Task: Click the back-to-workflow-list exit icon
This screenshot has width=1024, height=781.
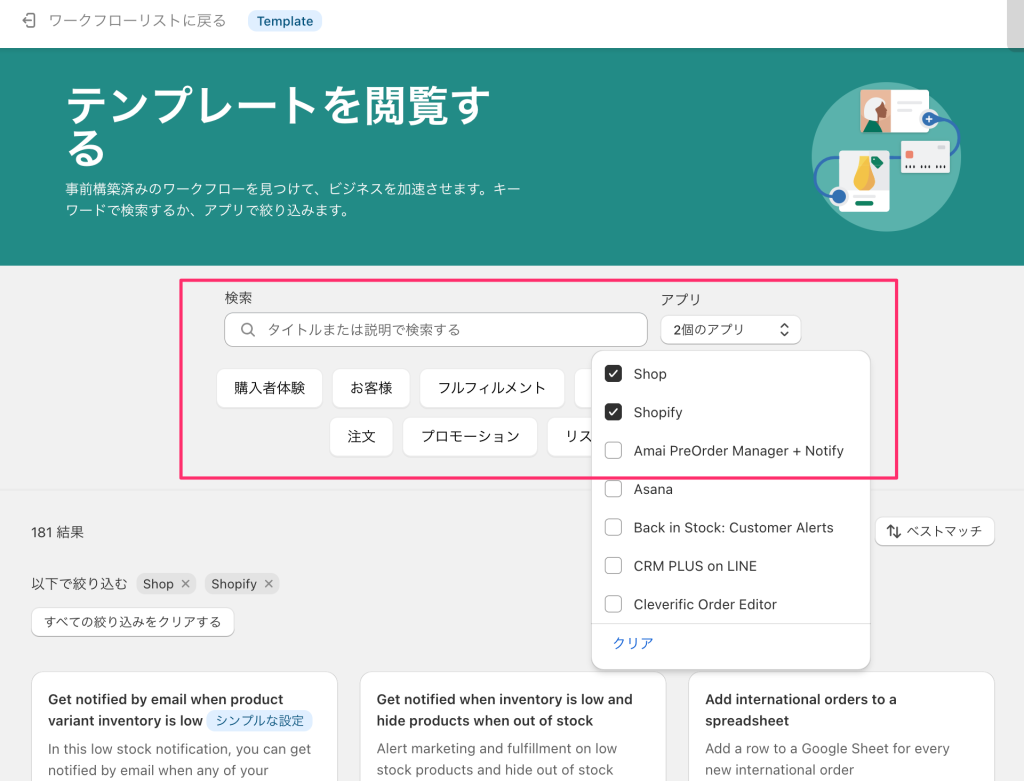Action: click(x=29, y=21)
